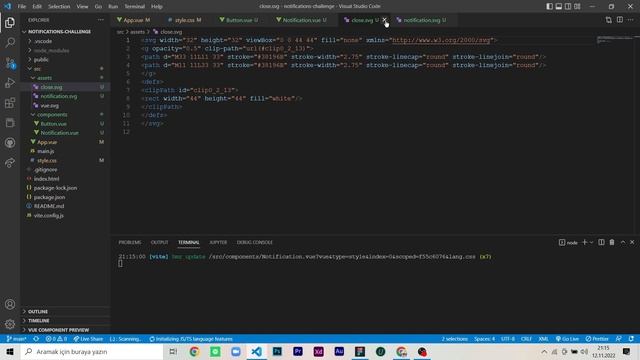Image resolution: width=640 pixels, height=360 pixels.
Task: Toggle secondary side bar layout icon
Action: tap(568, 6)
